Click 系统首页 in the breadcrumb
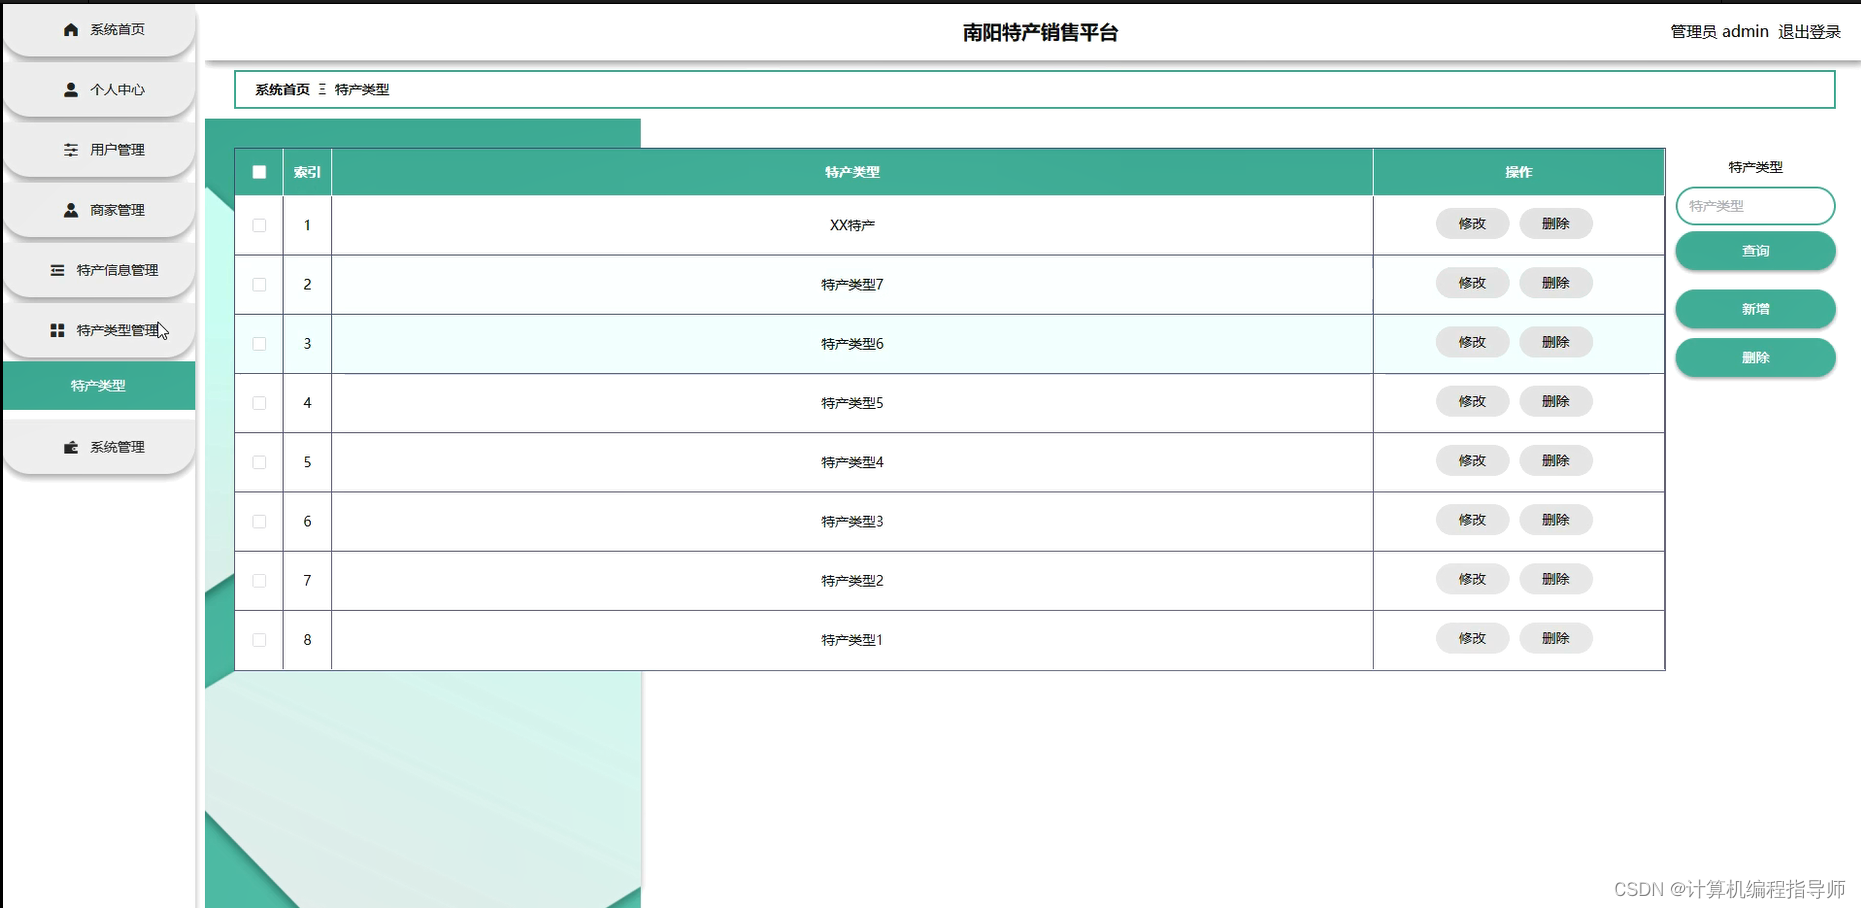The image size is (1861, 908). [x=282, y=90]
